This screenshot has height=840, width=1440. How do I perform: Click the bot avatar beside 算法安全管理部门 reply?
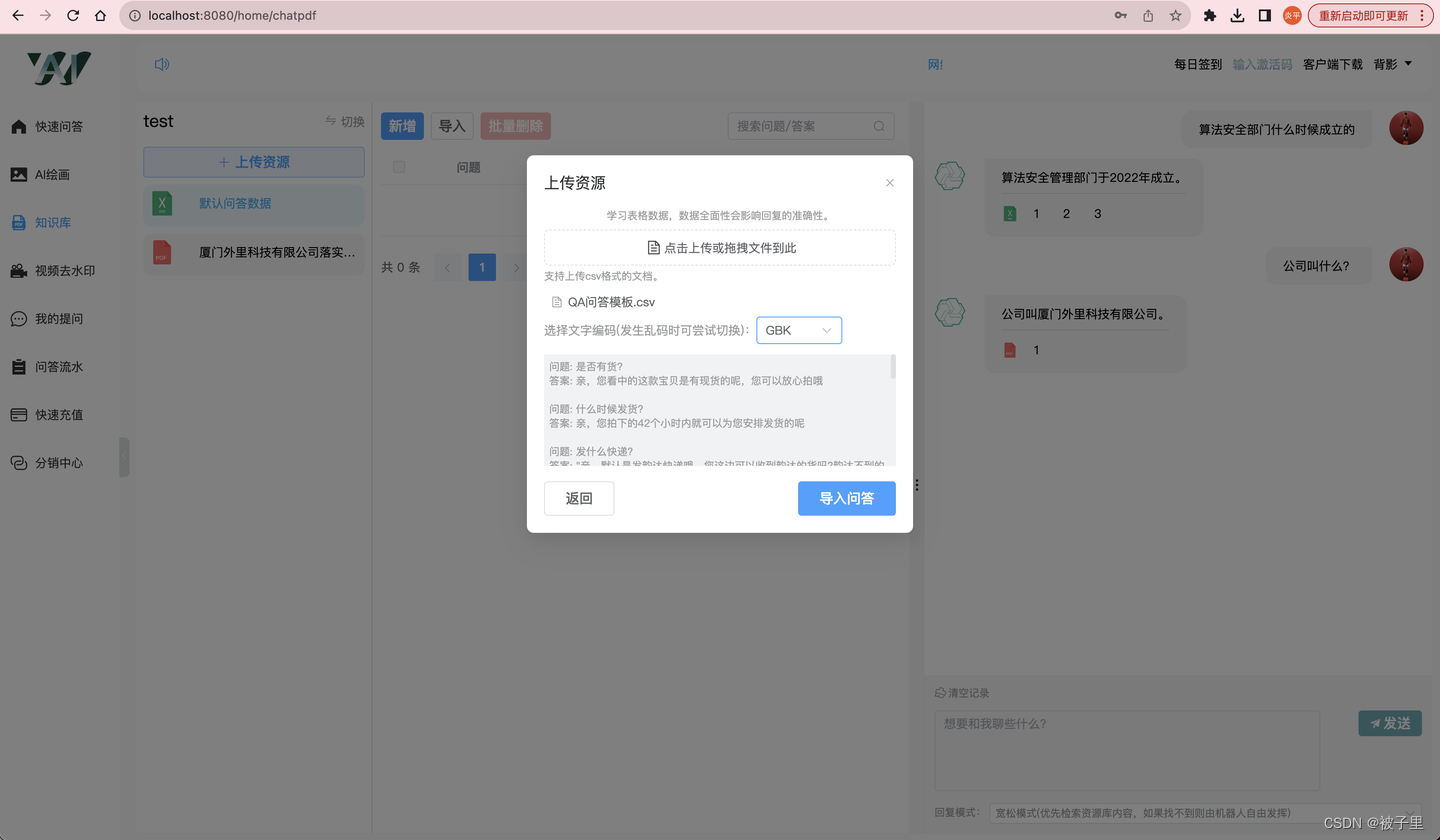pyautogui.click(x=950, y=176)
